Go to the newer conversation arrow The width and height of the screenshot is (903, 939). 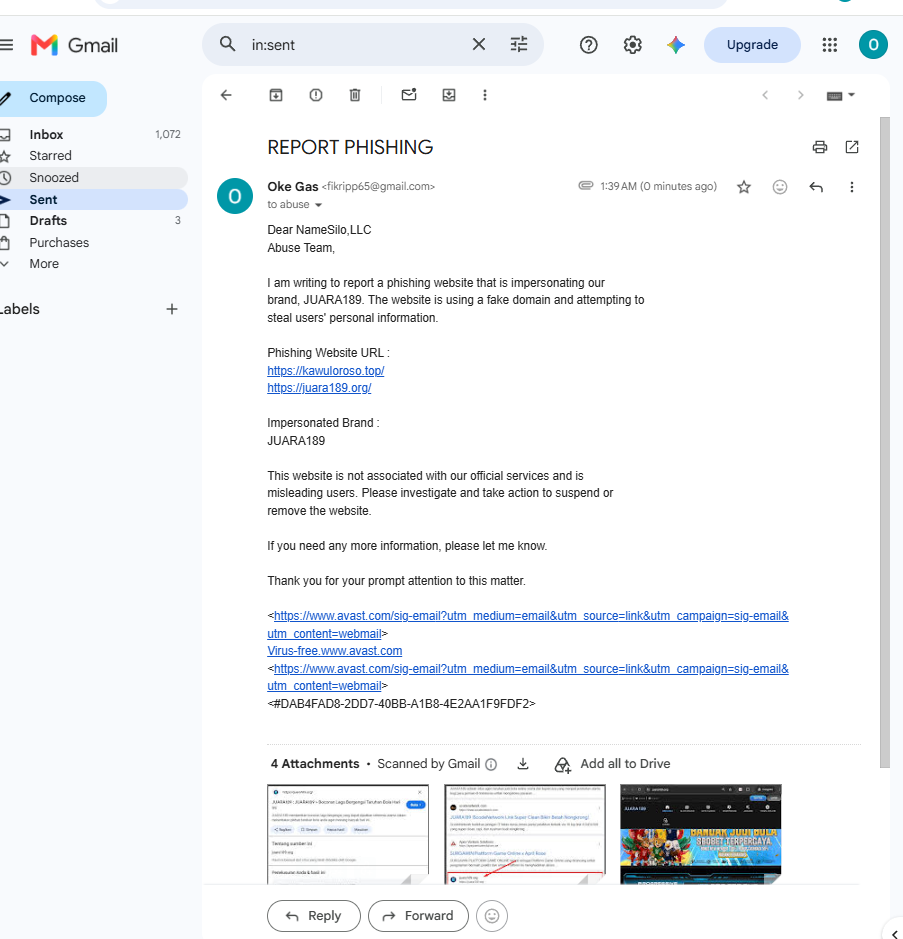[765, 95]
